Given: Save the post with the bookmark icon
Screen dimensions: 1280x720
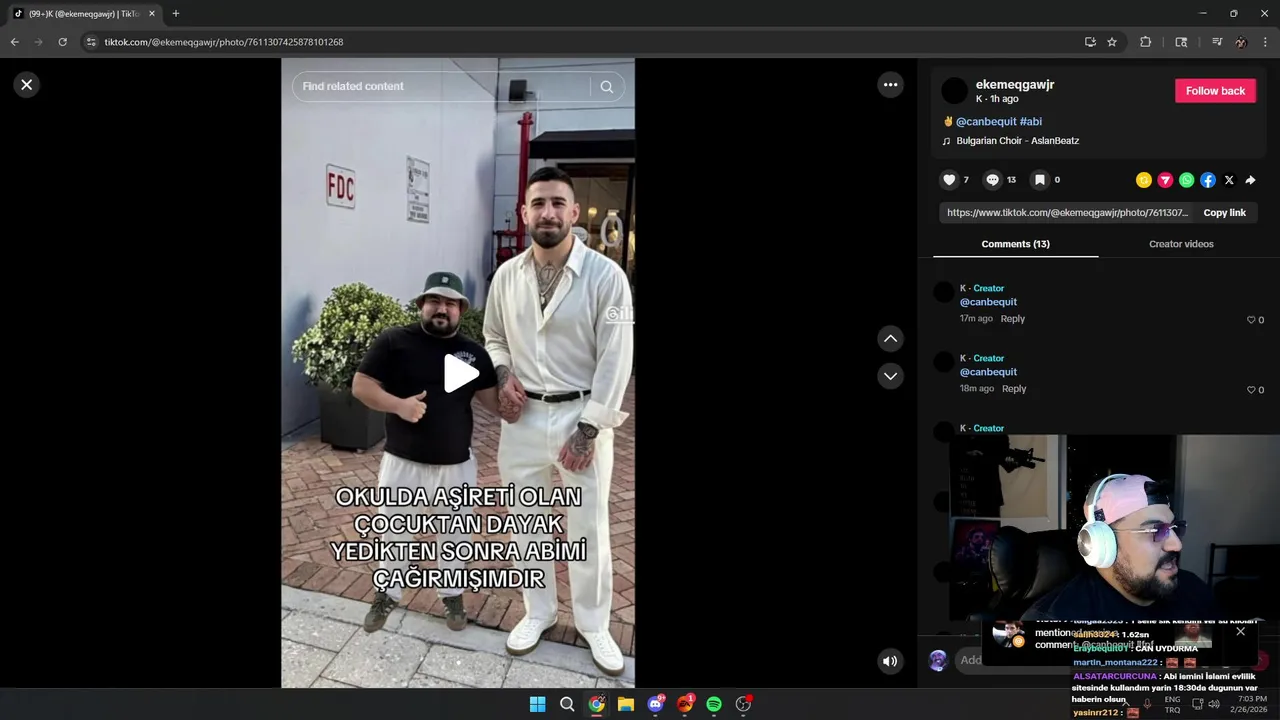Looking at the screenshot, I should [1040, 180].
